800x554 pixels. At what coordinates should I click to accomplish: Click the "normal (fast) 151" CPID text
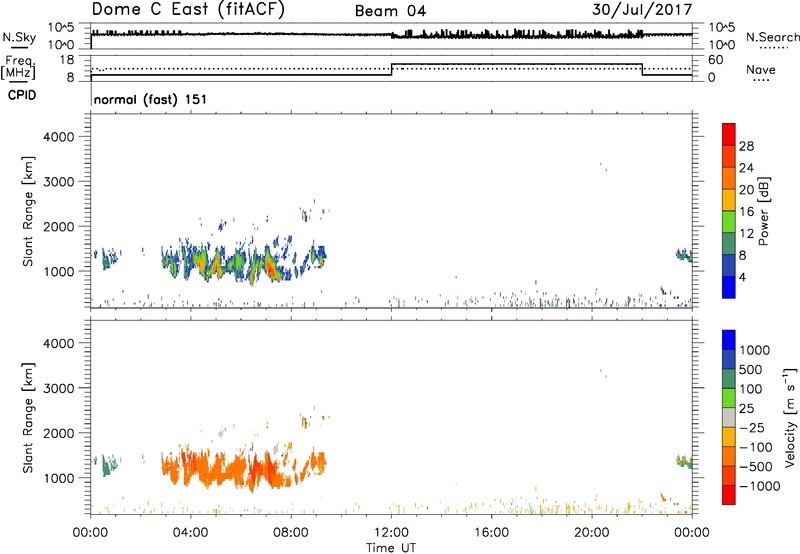(x=151, y=99)
